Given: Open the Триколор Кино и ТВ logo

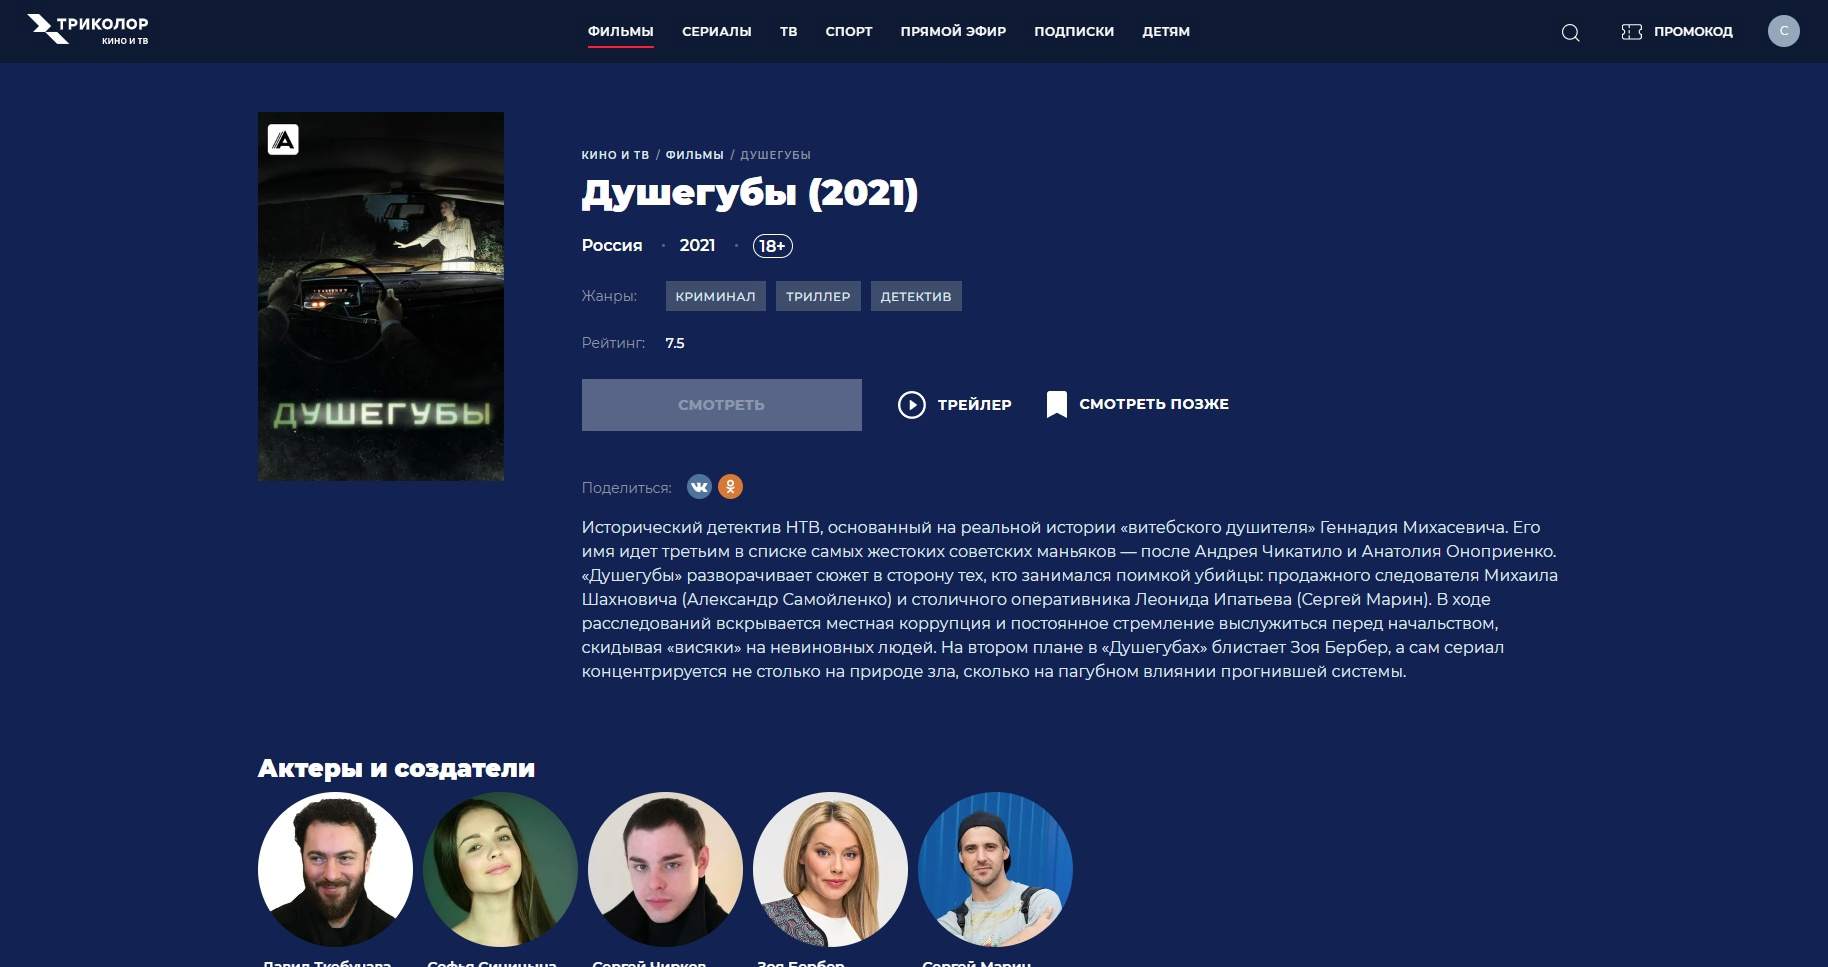Looking at the screenshot, I should (x=88, y=30).
